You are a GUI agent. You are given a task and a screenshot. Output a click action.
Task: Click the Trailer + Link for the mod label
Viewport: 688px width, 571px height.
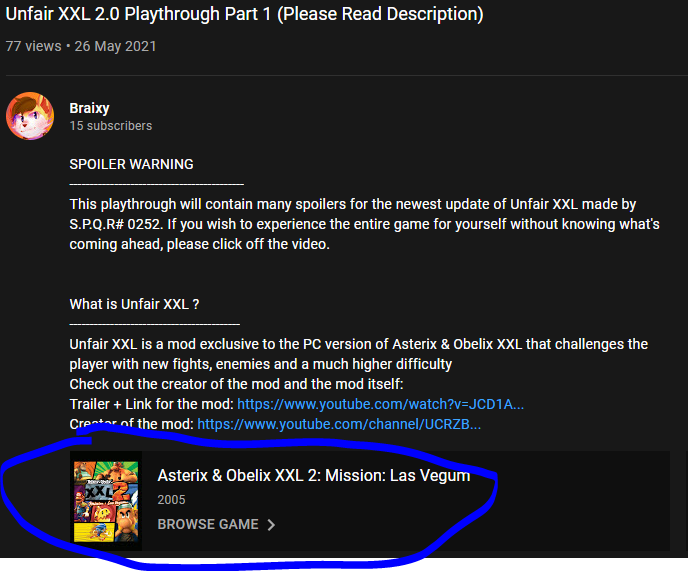pyautogui.click(x=151, y=404)
